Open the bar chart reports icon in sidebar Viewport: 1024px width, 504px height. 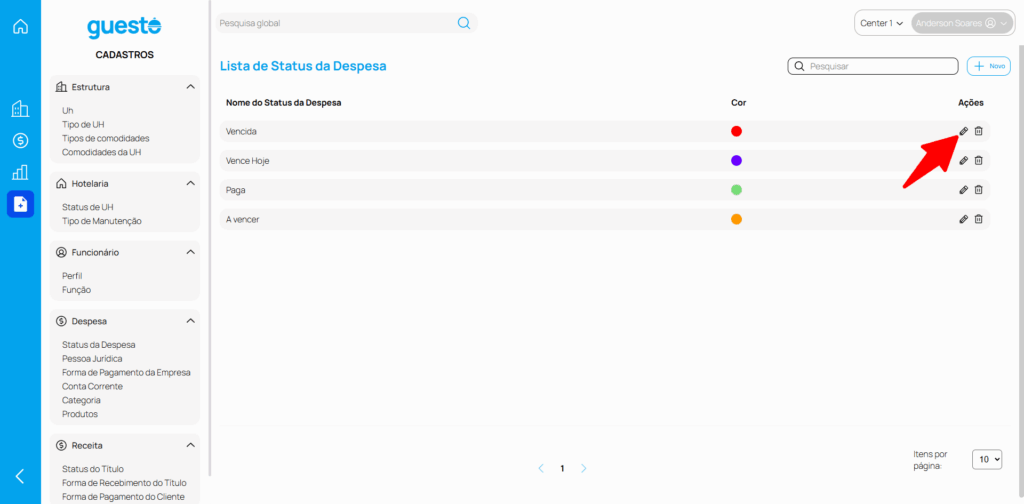pos(20,172)
